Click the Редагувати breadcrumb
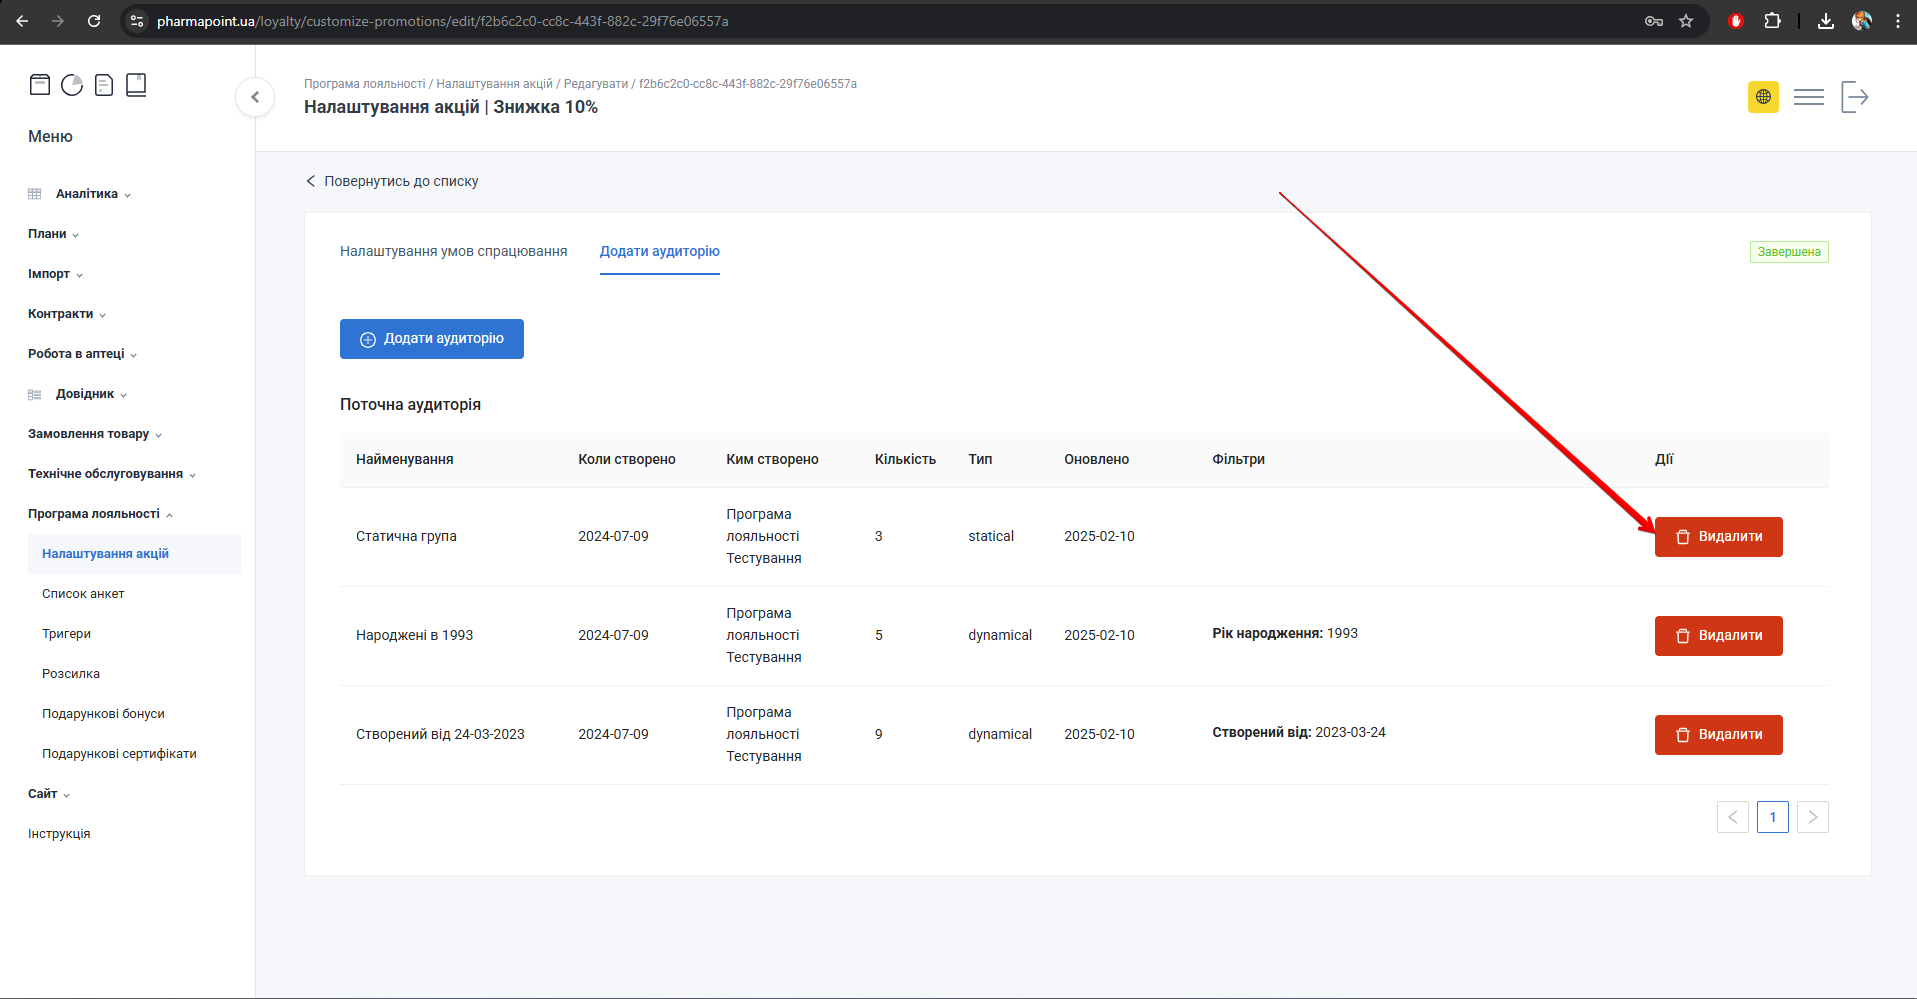Image resolution: width=1917 pixels, height=999 pixels. [x=596, y=84]
